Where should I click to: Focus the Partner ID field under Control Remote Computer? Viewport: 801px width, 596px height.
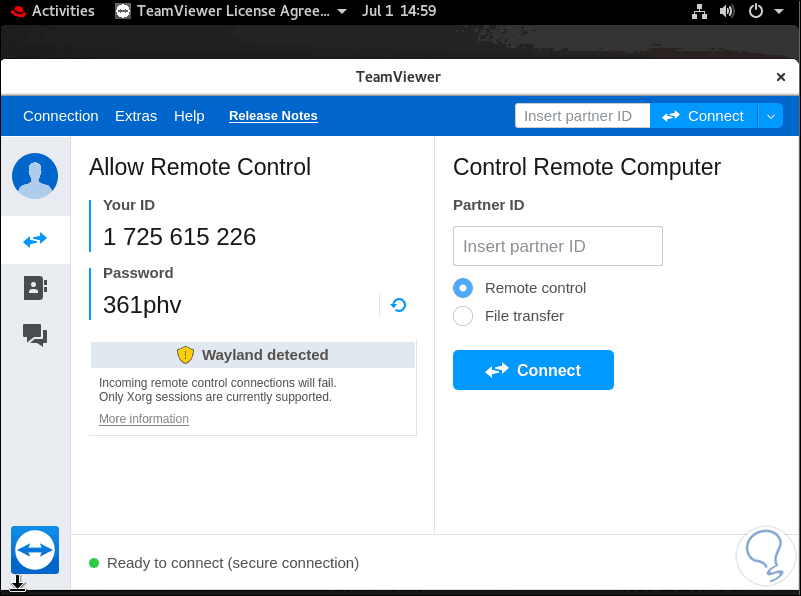tap(558, 246)
